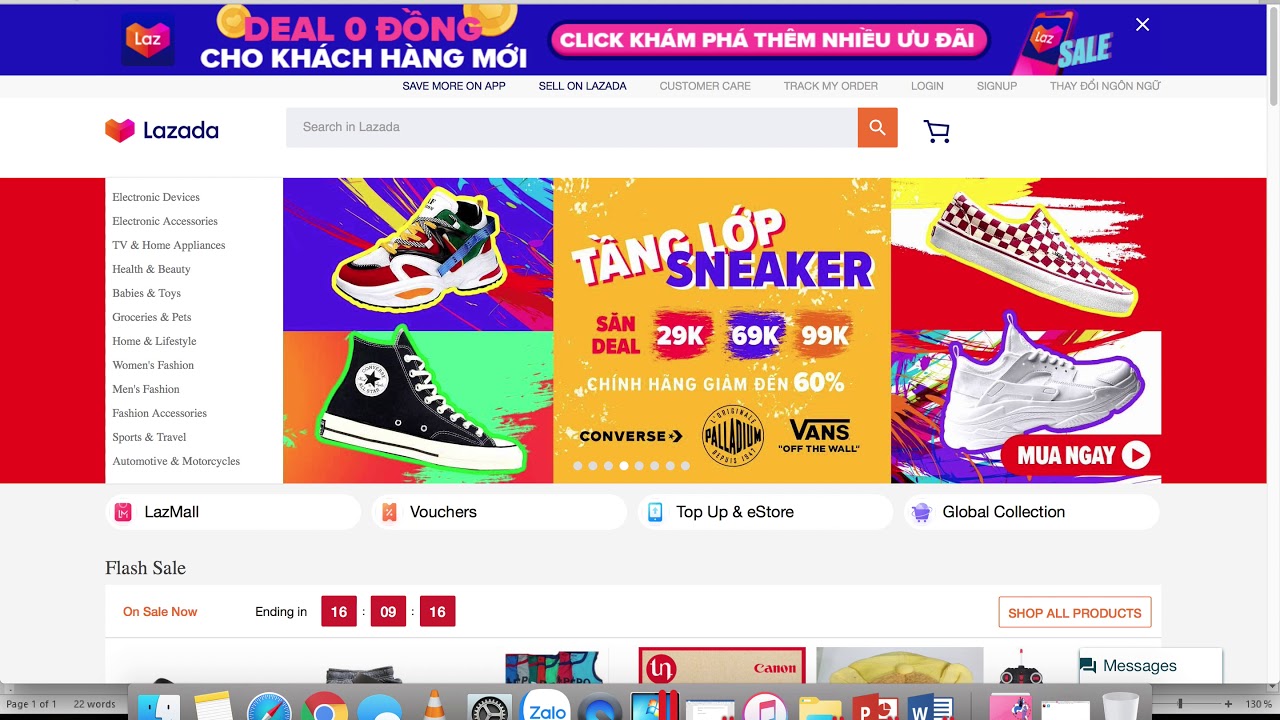Viewport: 1280px width, 720px height.
Task: Click the LOGIN link
Action: [927, 86]
